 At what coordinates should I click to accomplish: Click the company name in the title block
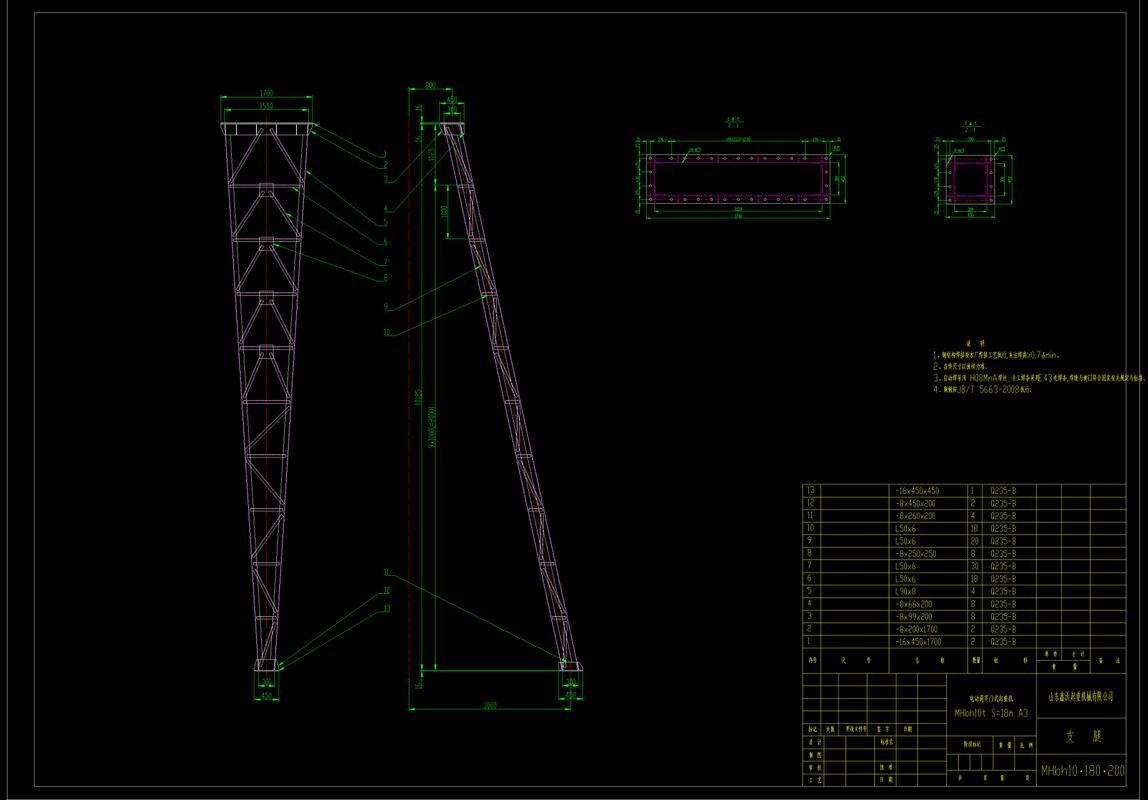click(1081, 696)
